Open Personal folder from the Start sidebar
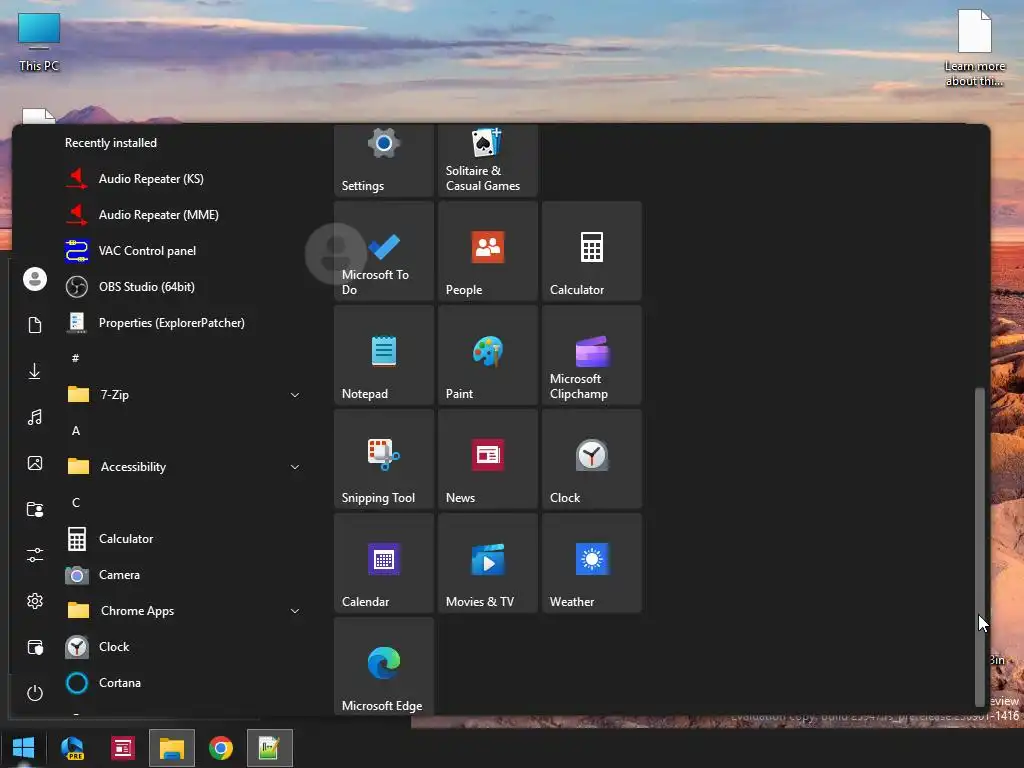 click(x=35, y=509)
